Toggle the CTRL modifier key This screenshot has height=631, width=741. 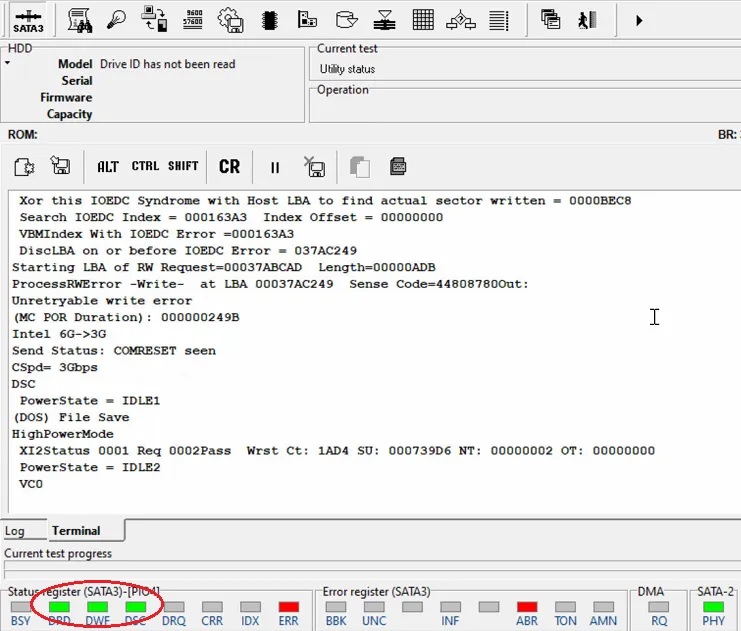point(145,167)
